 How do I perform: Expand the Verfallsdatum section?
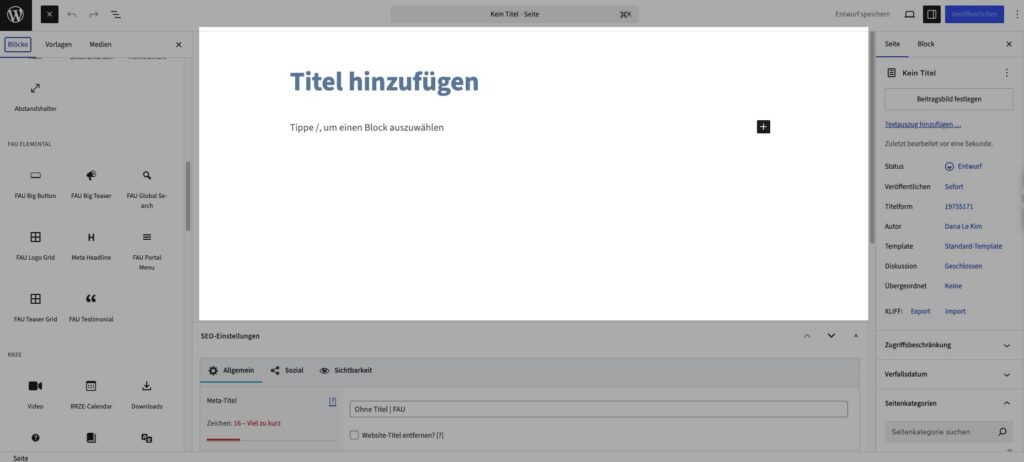[x=948, y=374]
